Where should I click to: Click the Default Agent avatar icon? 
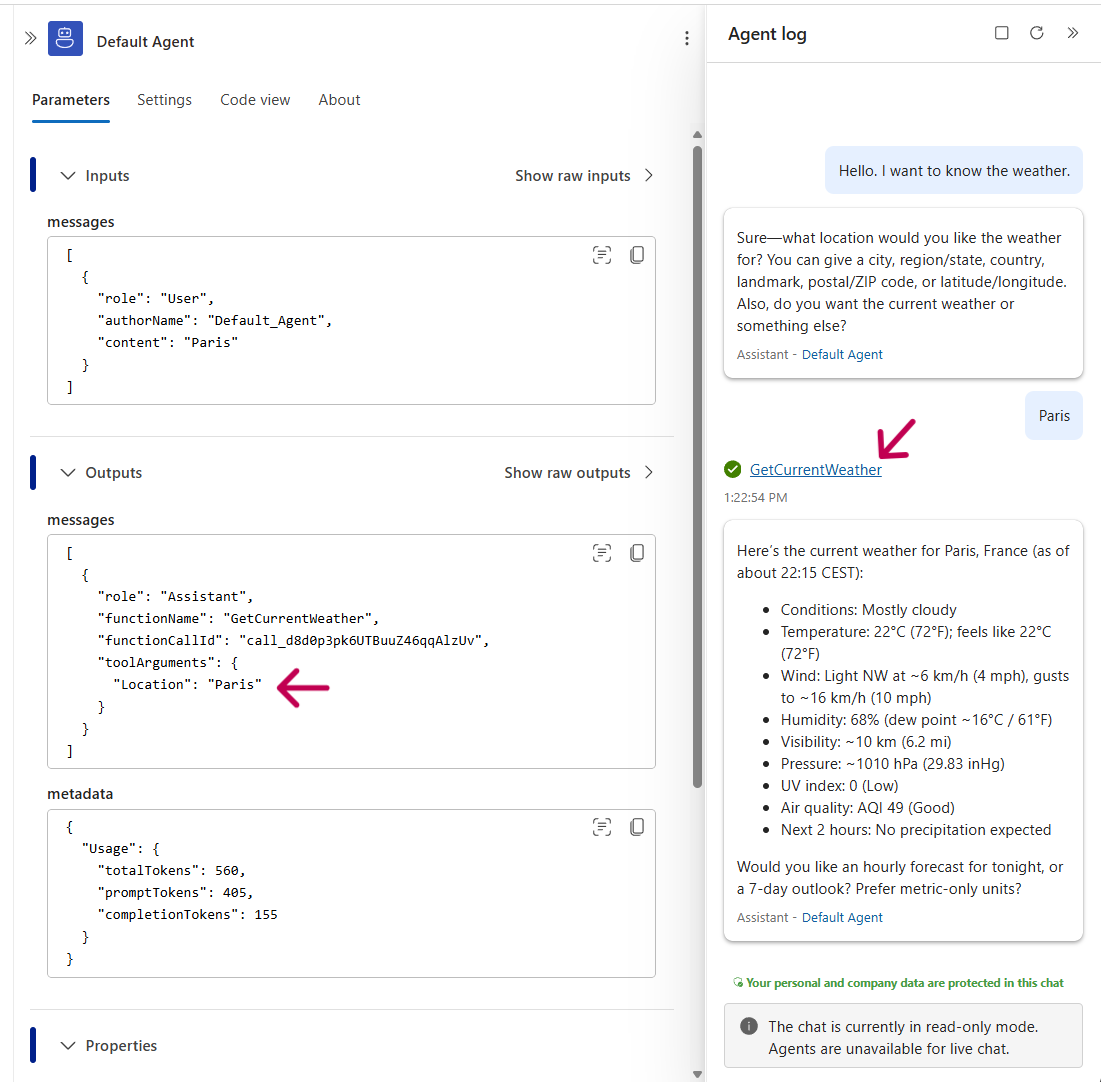click(x=65, y=38)
